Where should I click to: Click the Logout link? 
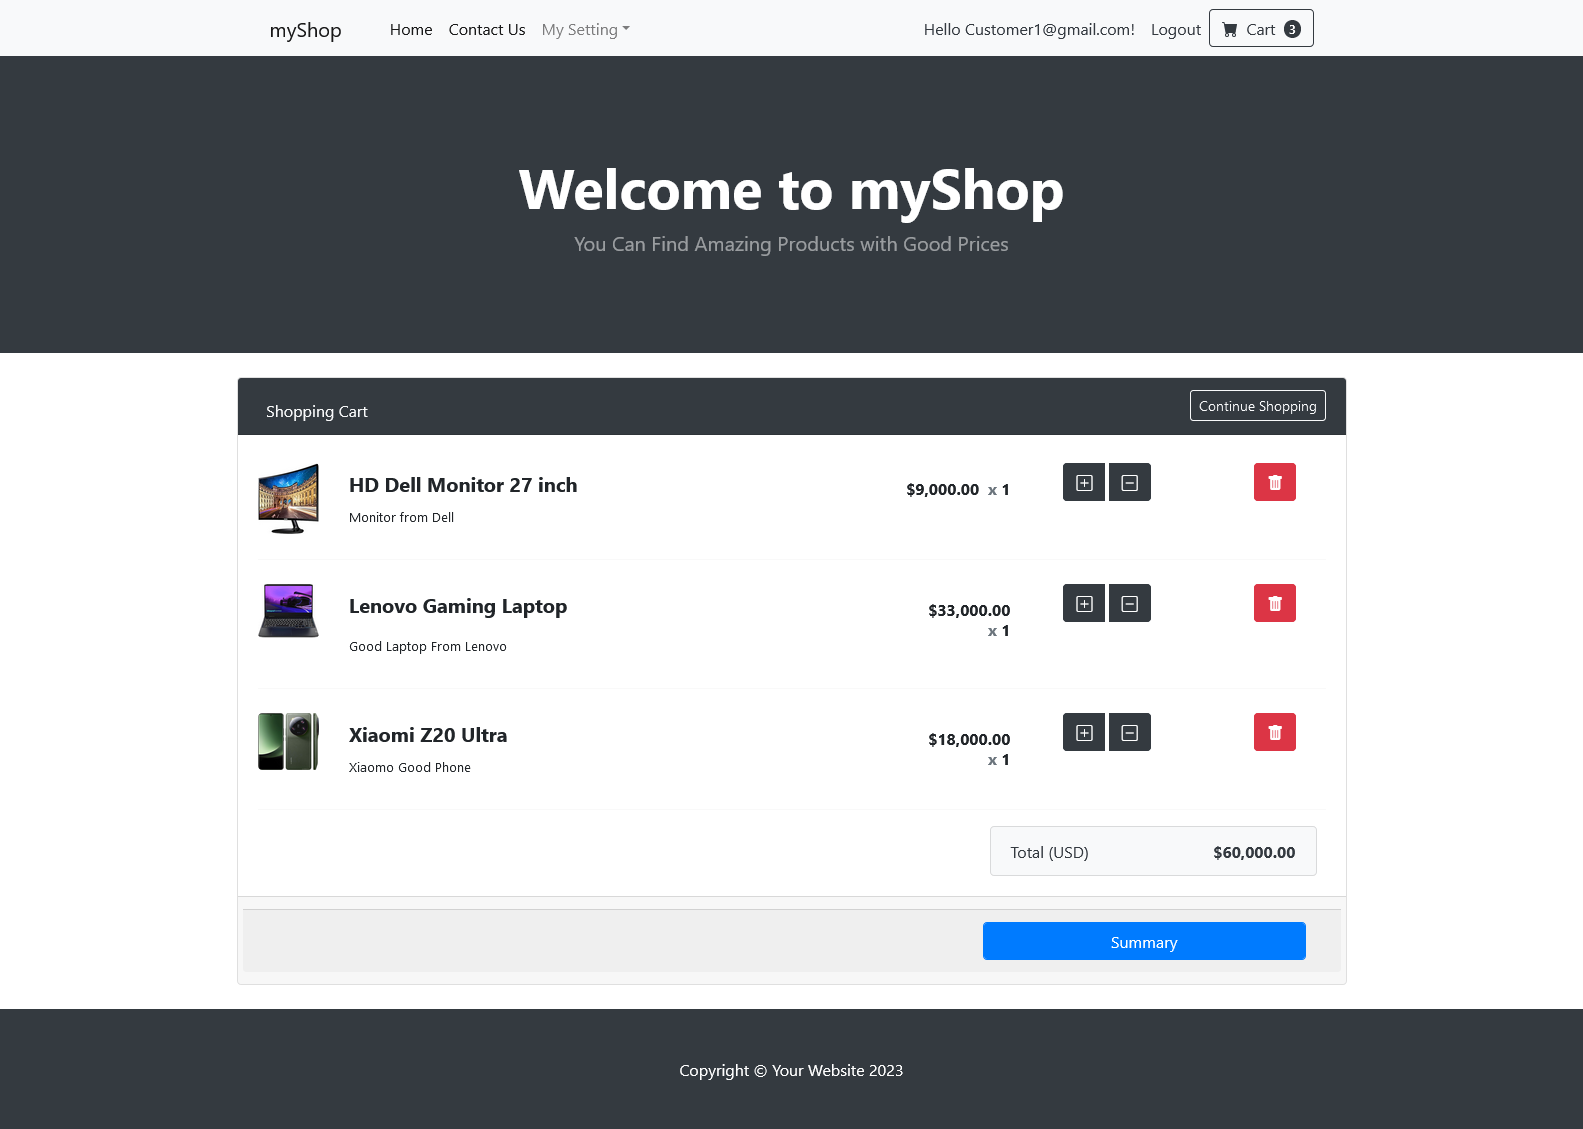(x=1175, y=30)
